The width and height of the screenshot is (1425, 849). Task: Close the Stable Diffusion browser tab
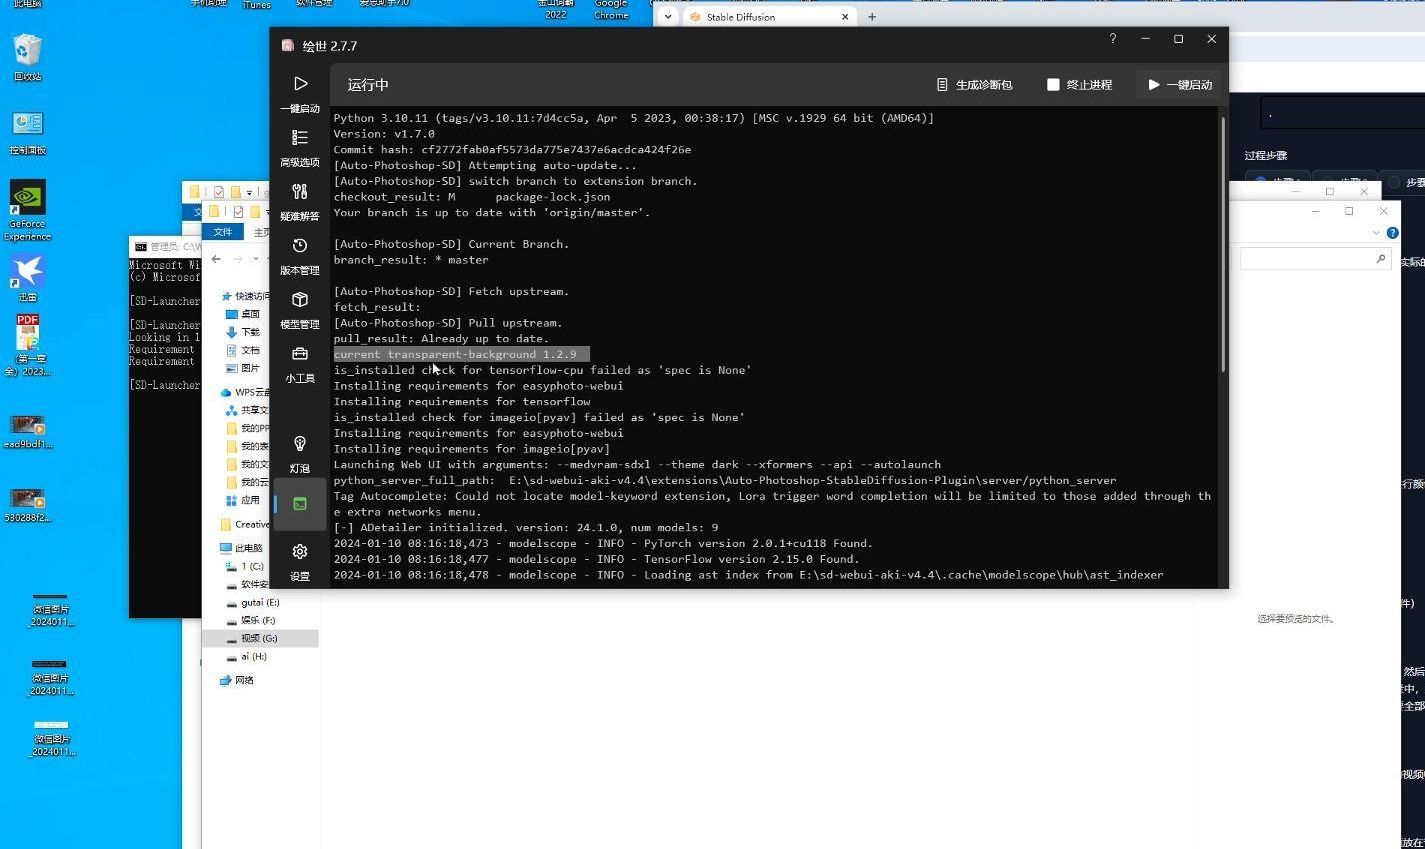[845, 17]
